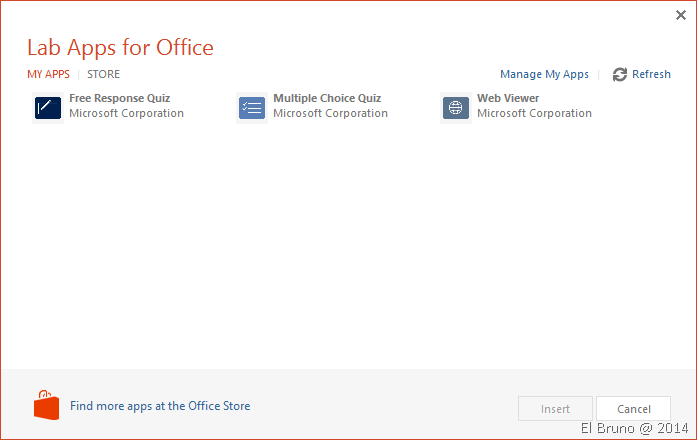This screenshot has width=697, height=440.
Task: Select the Multiple Choice Quiz checklist icon
Action: coord(252,107)
